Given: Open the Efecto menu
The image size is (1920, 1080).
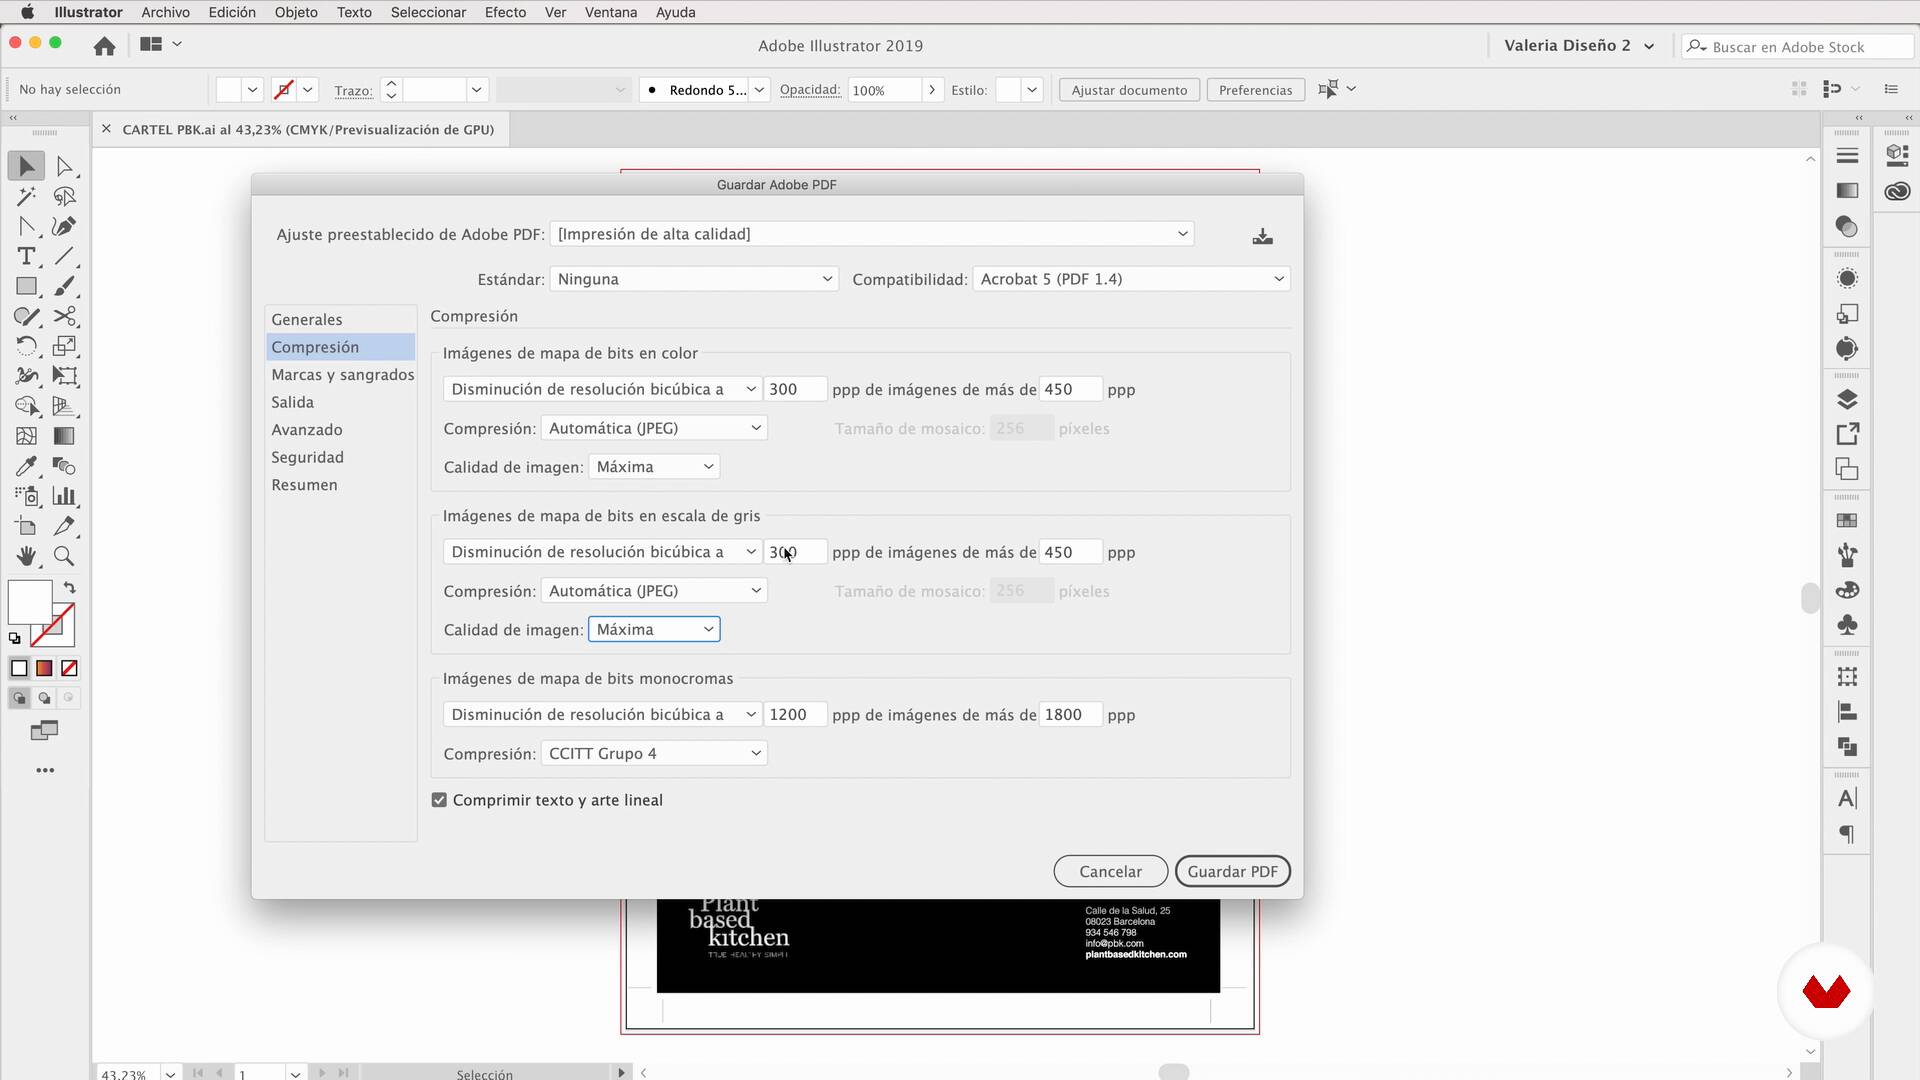Looking at the screenshot, I should pyautogui.click(x=505, y=12).
